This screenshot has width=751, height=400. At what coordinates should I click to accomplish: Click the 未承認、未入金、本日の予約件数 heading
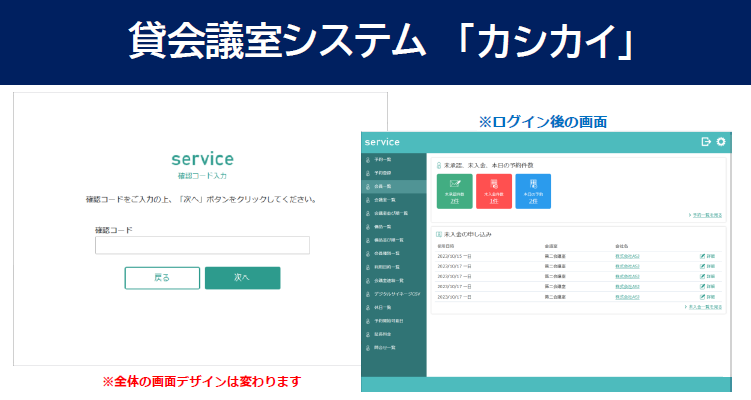[489, 165]
